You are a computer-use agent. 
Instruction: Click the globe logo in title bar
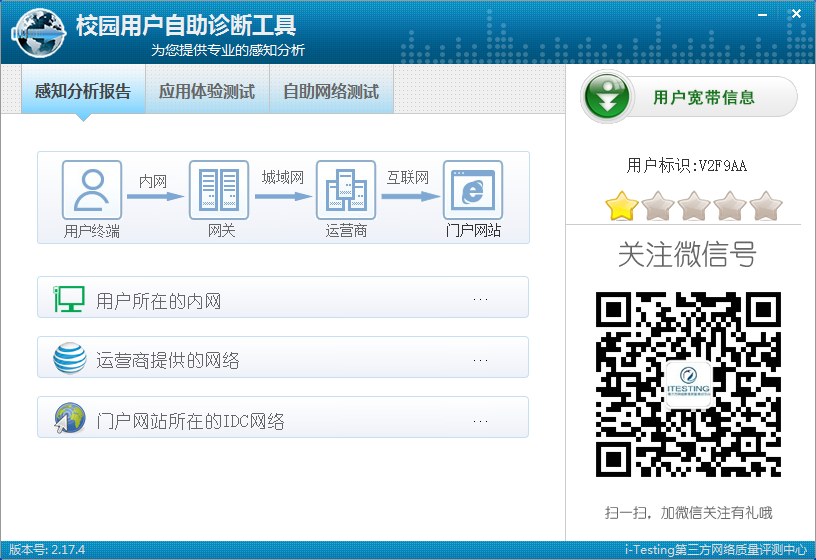39,33
